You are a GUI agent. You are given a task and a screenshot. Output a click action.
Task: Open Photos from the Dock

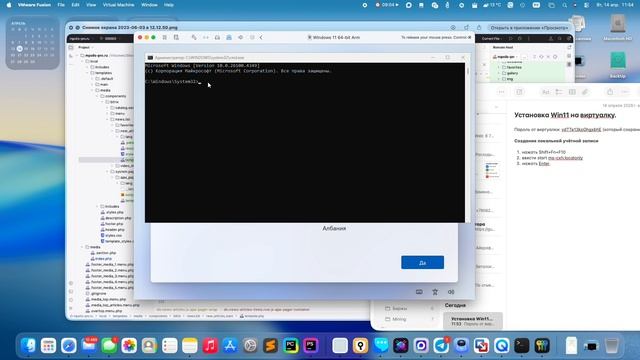[129, 346]
